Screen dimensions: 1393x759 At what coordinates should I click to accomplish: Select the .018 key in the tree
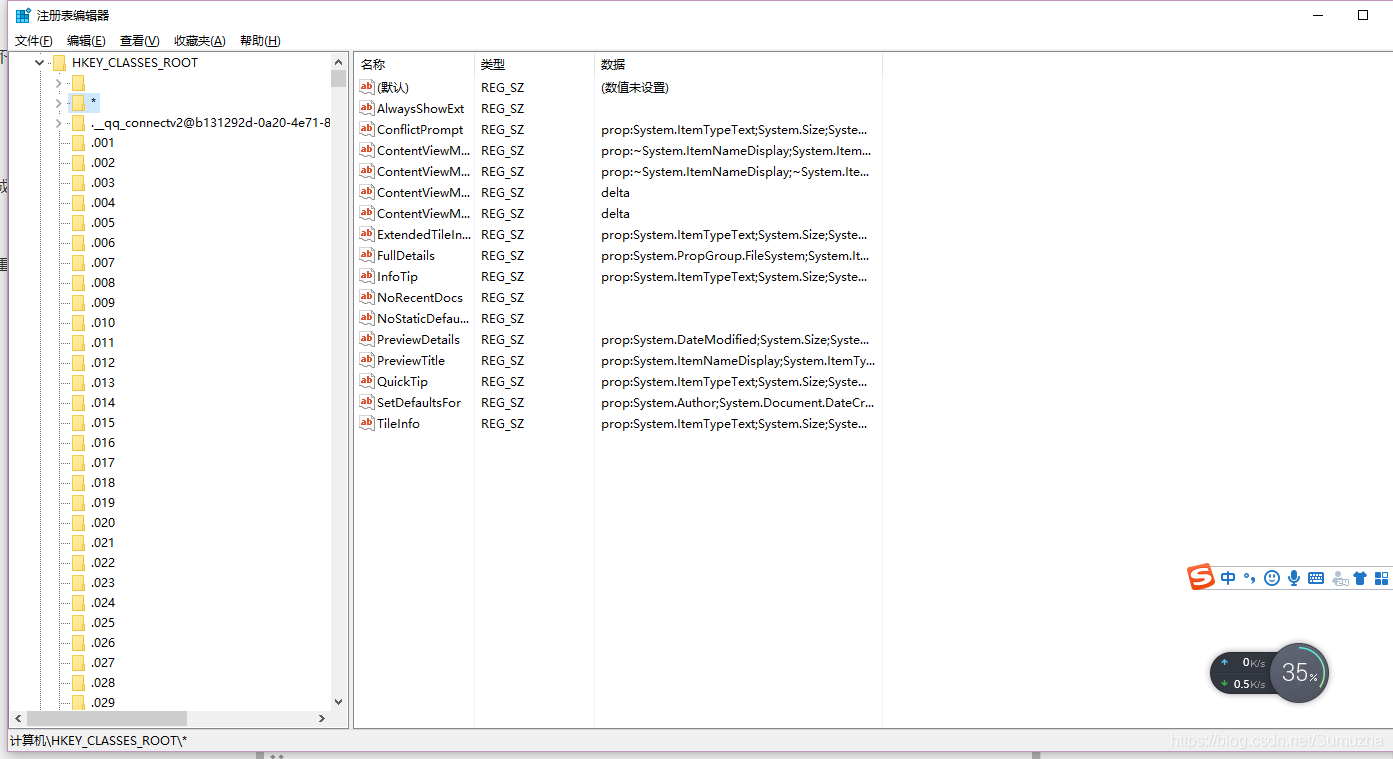[x=103, y=482]
